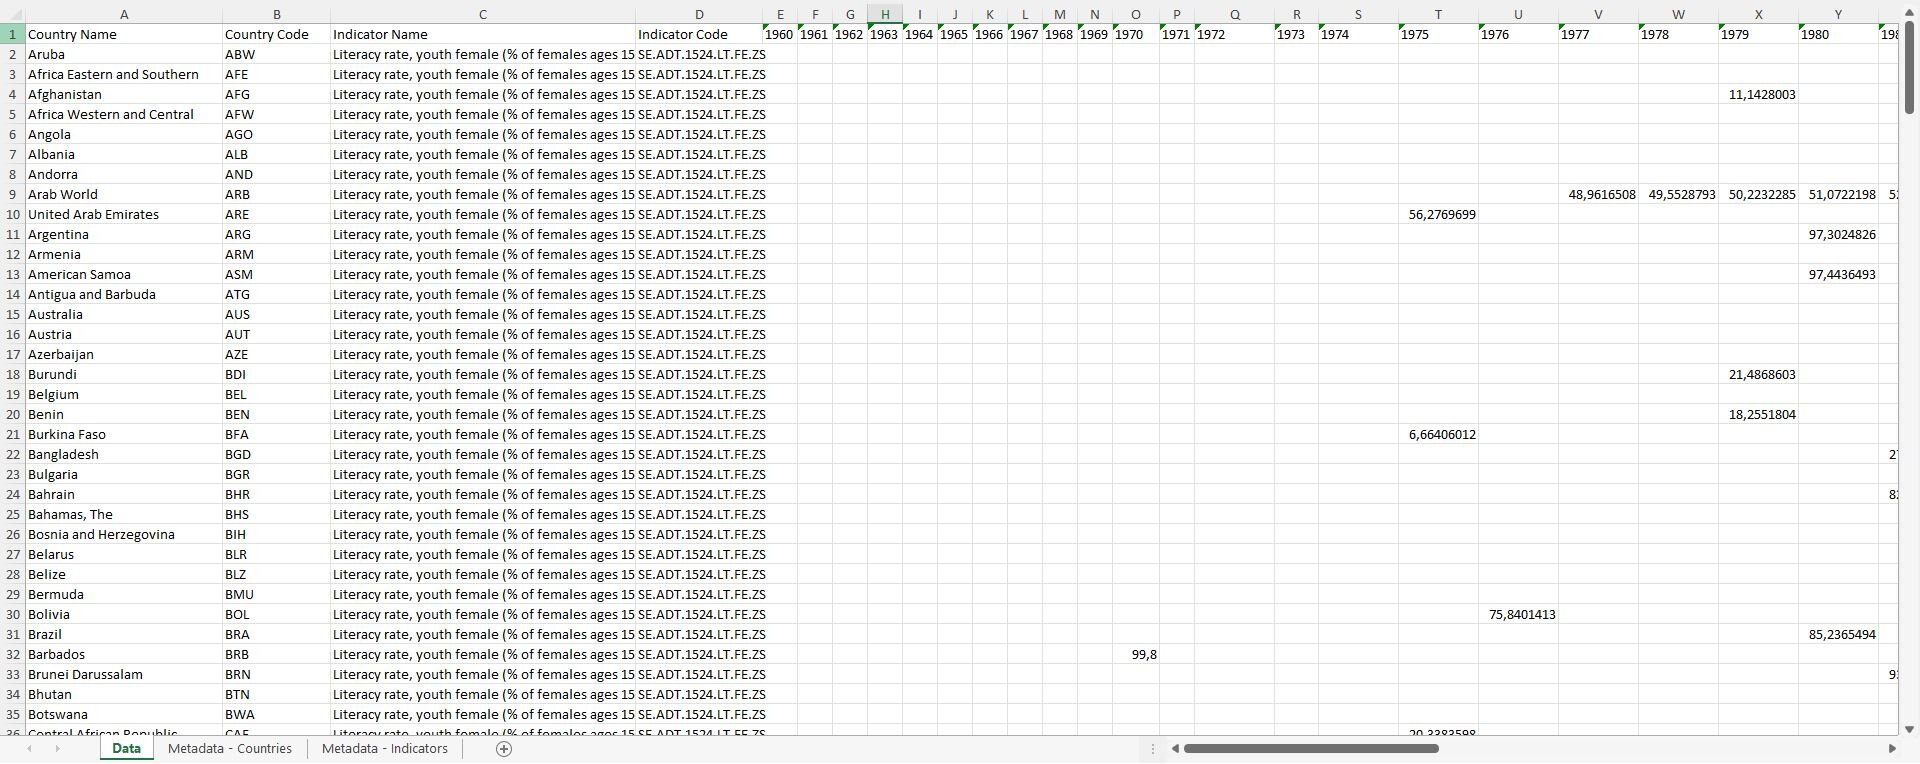Click the select-all corner of the grid
Viewport: 1920px width, 764px height.
[12, 14]
